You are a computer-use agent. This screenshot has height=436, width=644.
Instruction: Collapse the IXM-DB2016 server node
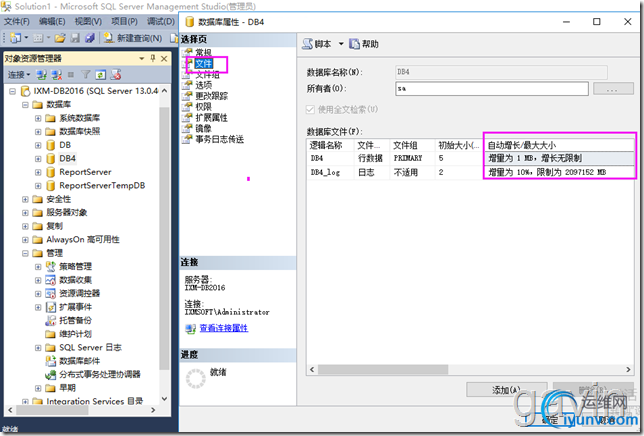[12, 91]
